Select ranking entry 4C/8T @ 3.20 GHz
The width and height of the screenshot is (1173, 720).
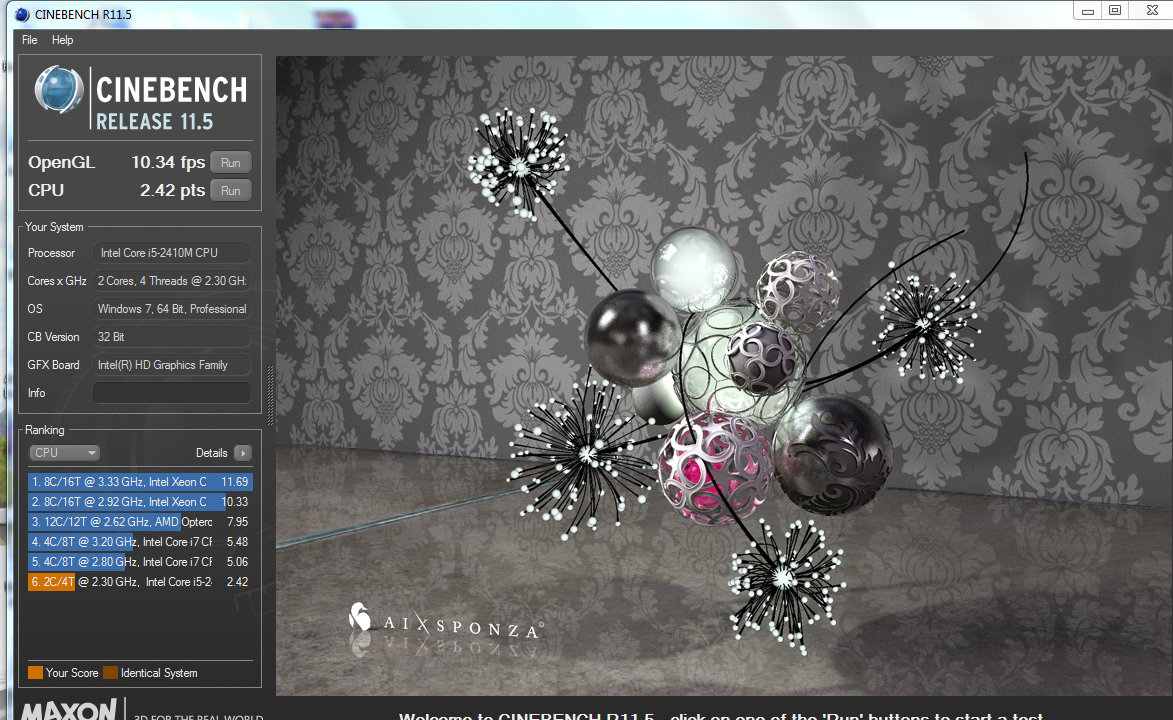[x=140, y=542]
